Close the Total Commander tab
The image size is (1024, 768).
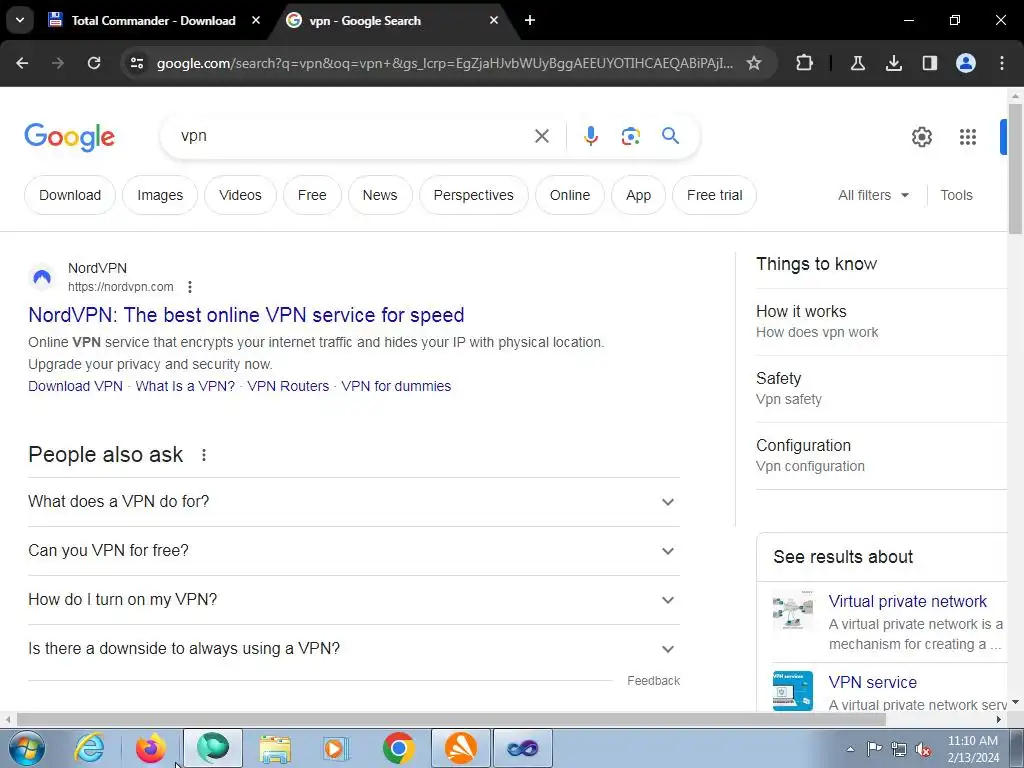click(x=256, y=20)
